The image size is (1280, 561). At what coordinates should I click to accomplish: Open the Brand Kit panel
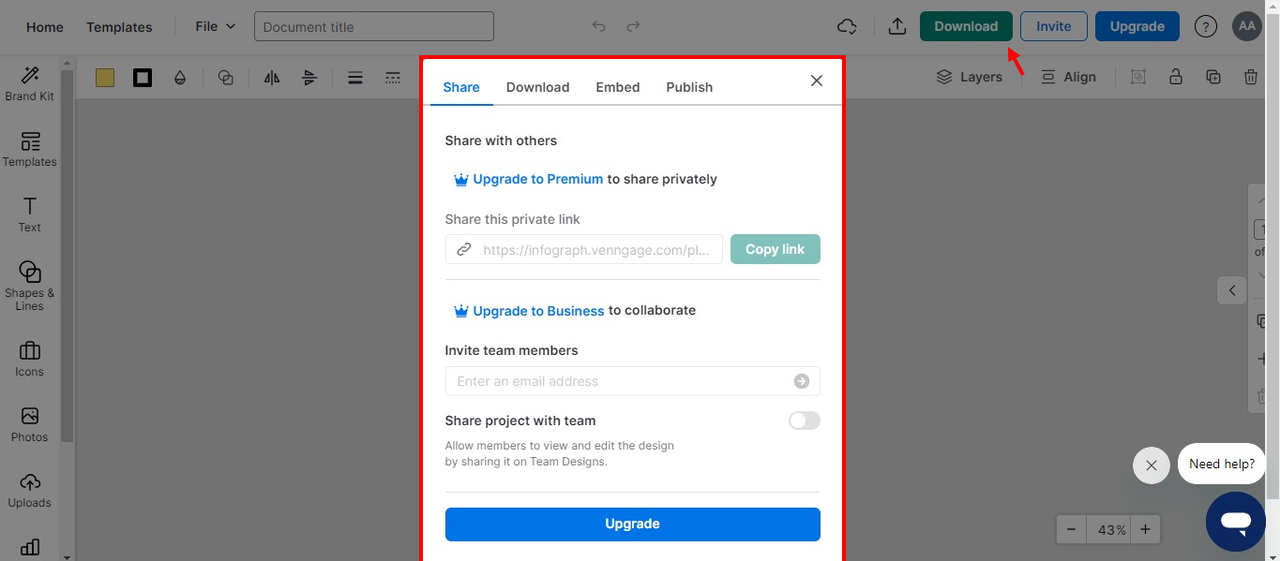[x=29, y=83]
